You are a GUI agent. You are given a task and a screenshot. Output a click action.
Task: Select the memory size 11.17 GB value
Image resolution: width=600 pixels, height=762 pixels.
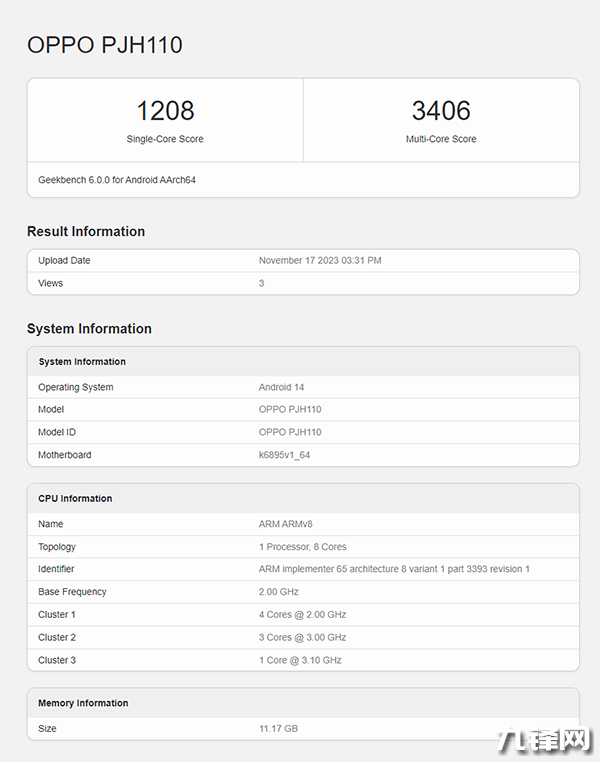tap(278, 728)
